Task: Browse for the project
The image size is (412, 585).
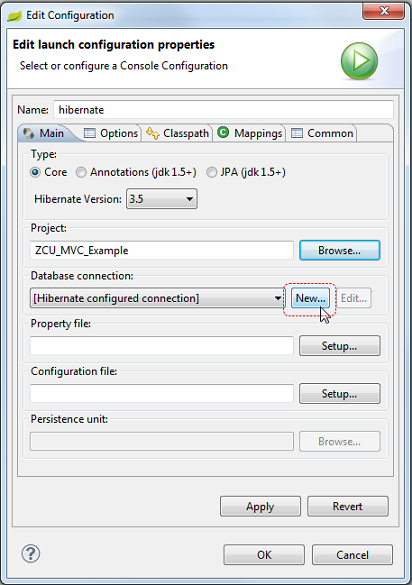Action: point(340,250)
